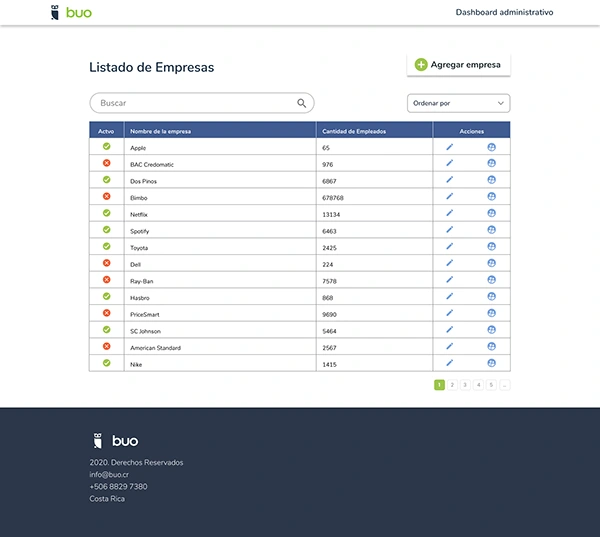Toggle active status for Nike
This screenshot has height=537, width=600.
click(107, 363)
